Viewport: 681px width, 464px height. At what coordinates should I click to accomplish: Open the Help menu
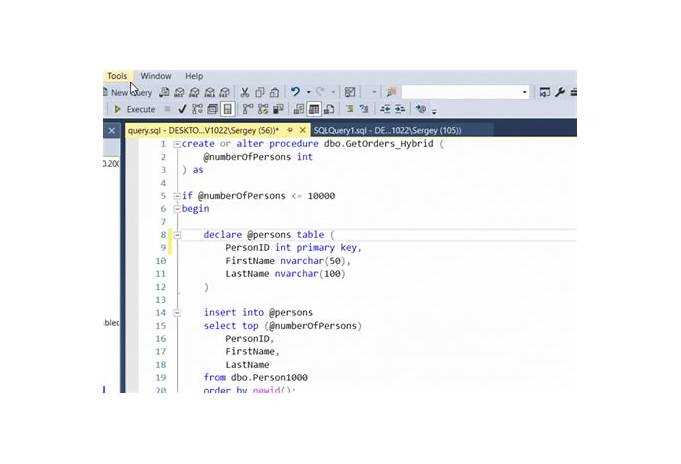pyautogui.click(x=194, y=76)
